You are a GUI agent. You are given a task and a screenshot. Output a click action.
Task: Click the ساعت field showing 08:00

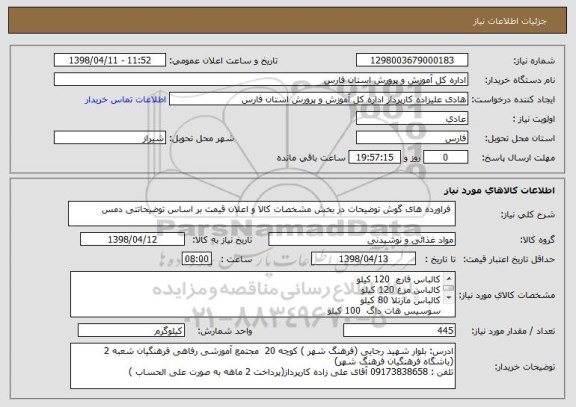click(197, 259)
